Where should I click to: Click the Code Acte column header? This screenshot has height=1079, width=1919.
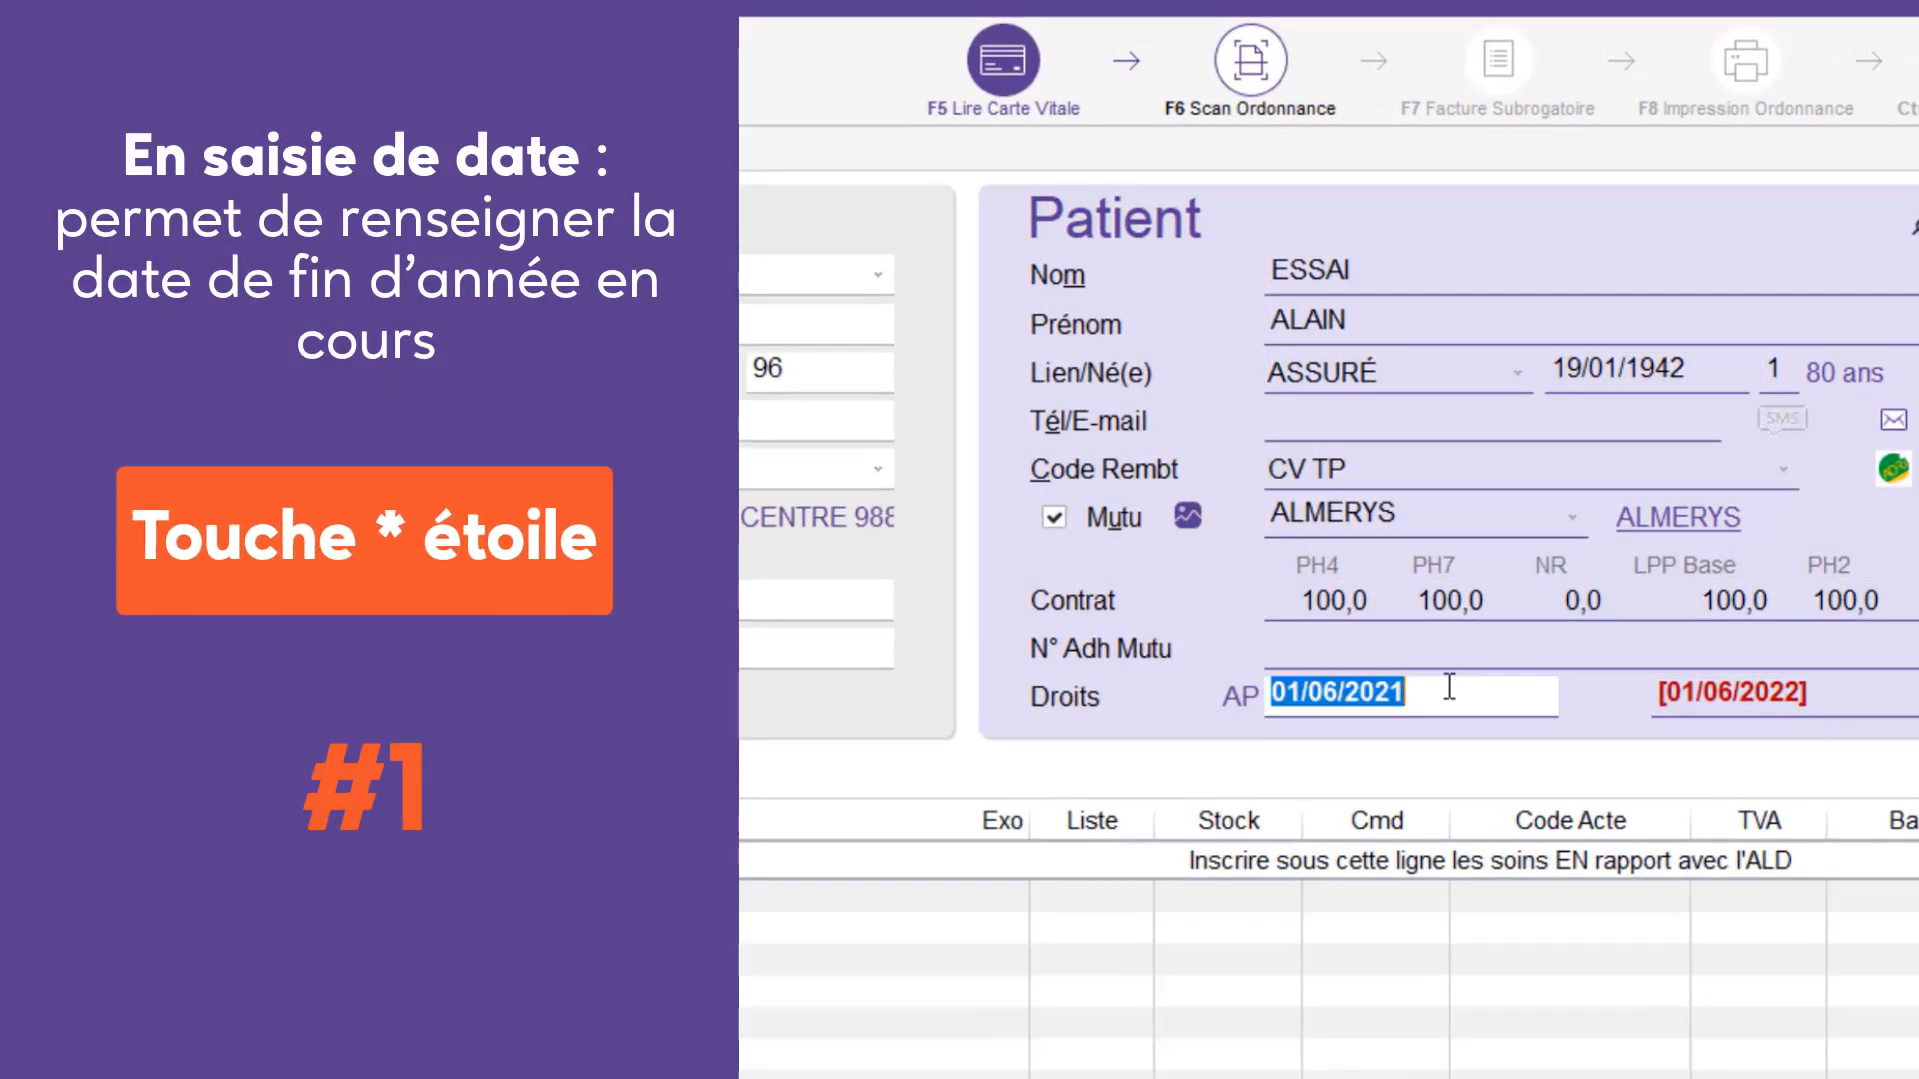(1570, 821)
